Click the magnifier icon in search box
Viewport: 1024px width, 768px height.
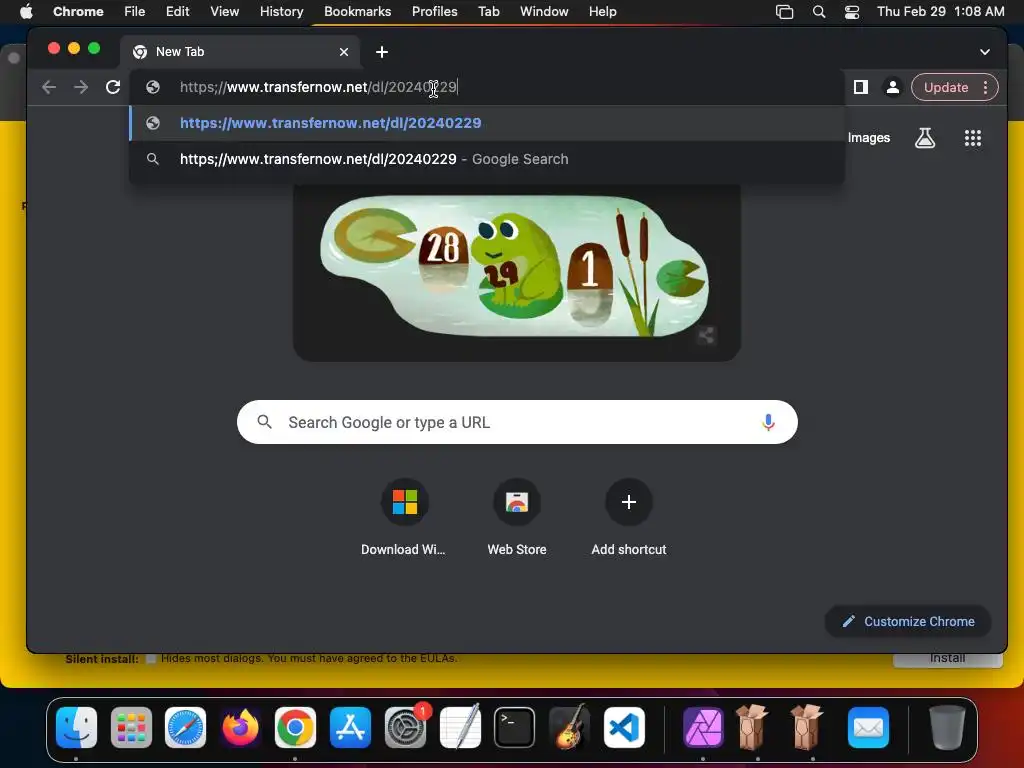(264, 422)
